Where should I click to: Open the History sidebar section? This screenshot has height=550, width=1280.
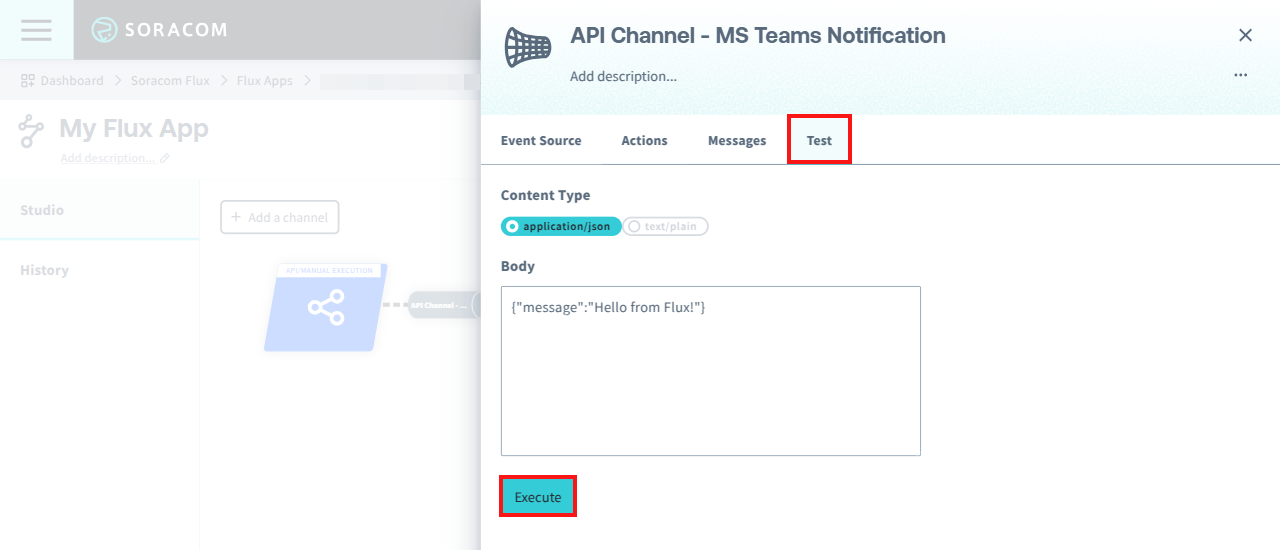[99, 270]
